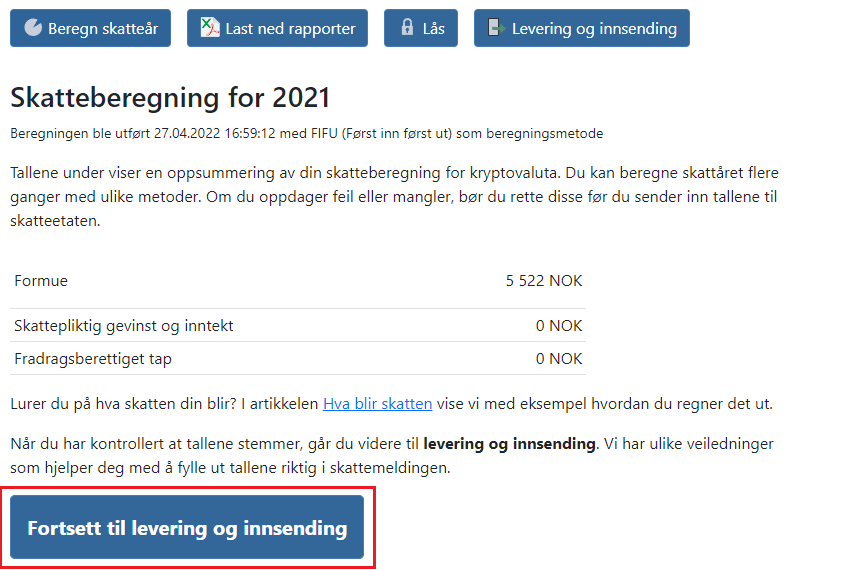846x570 pixels.
Task: Click the export arrow icon on Levering og innsending
Action: [496, 27]
